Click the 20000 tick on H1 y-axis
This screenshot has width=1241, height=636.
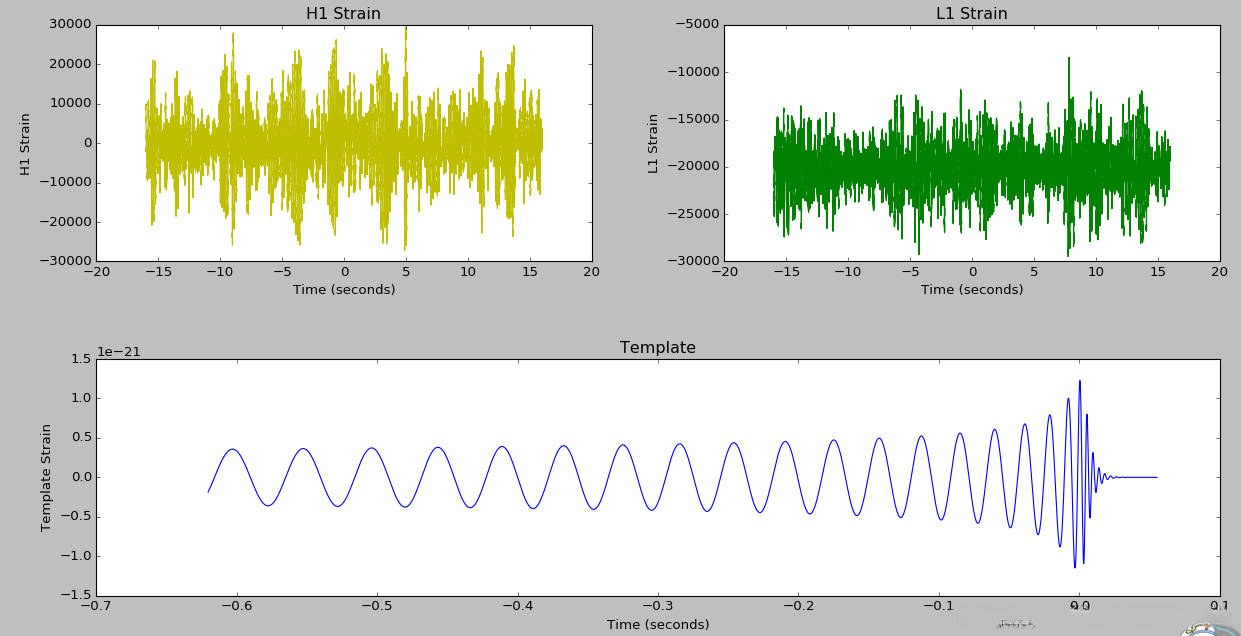(x=70, y=64)
